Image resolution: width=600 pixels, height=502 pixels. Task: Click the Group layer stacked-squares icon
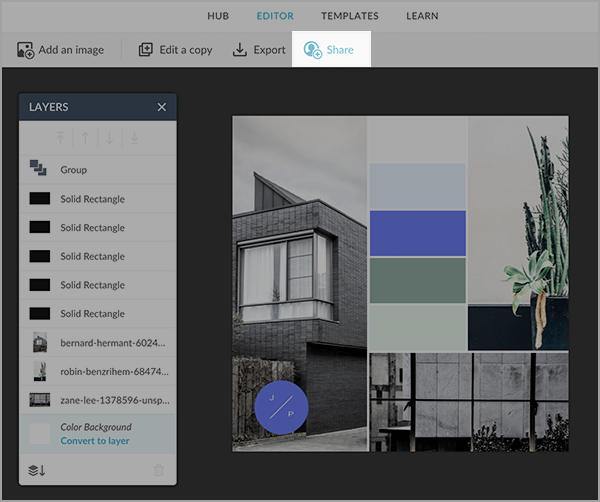click(38, 168)
